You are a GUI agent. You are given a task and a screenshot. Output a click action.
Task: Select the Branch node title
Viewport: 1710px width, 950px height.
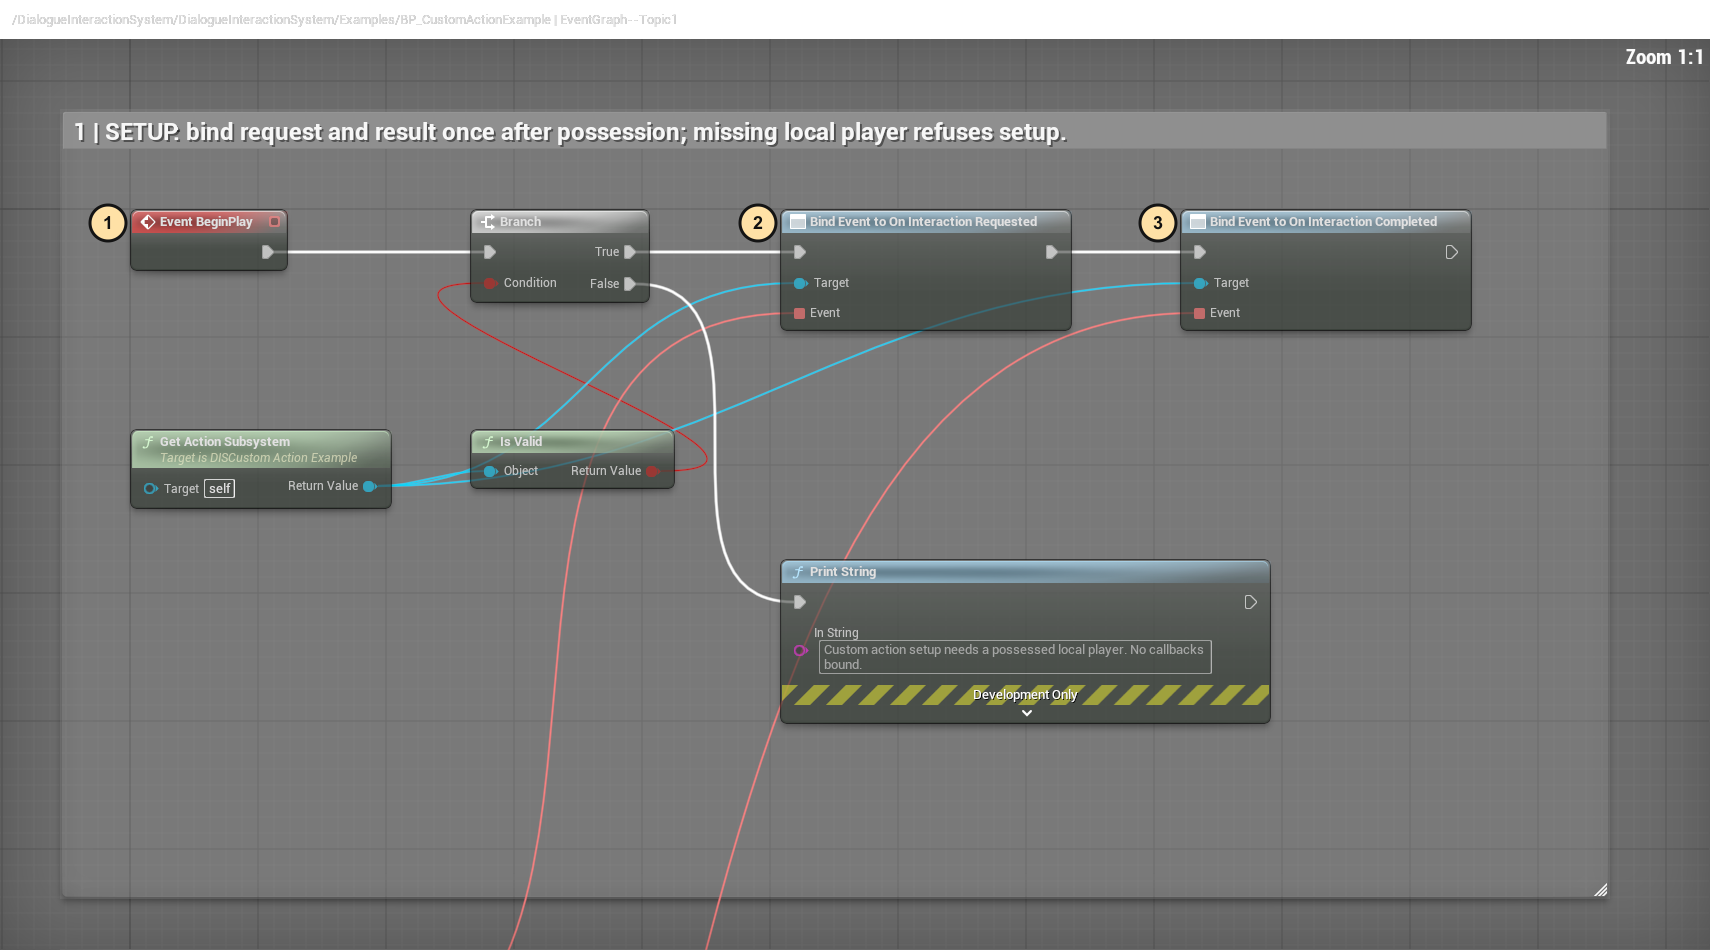[520, 222]
